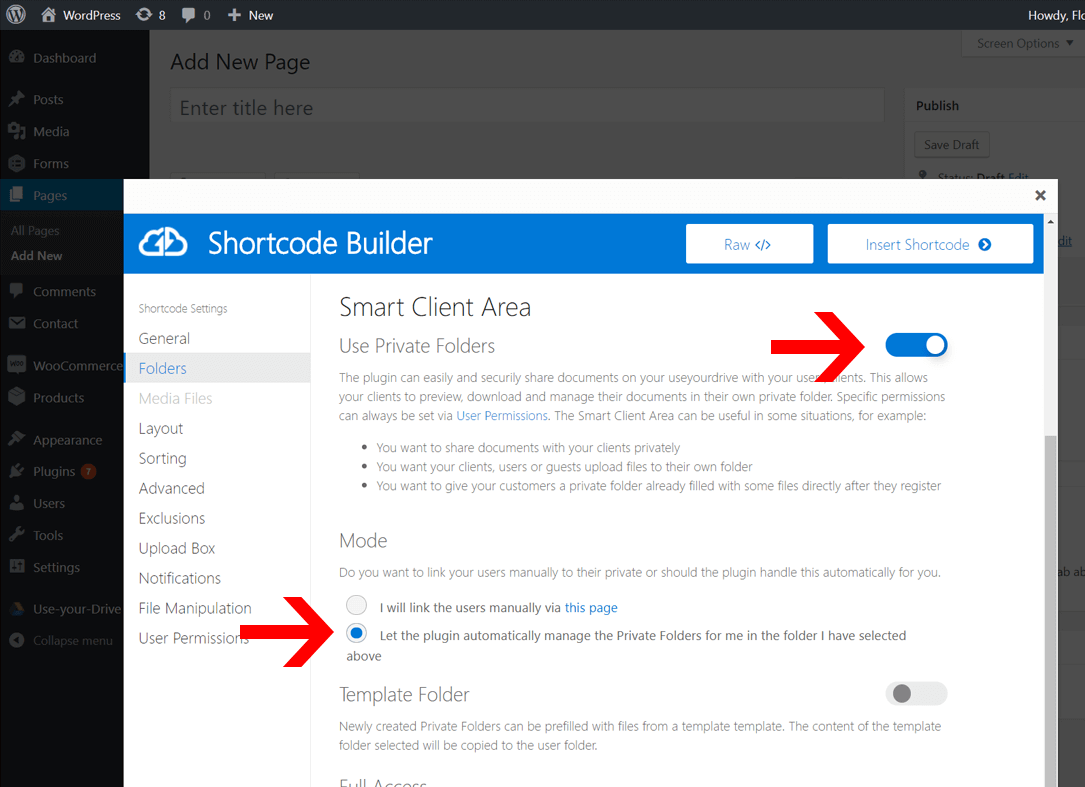Open Add New in the Pages submenu
Screen dimensions: 1085x787
[x=36, y=255]
